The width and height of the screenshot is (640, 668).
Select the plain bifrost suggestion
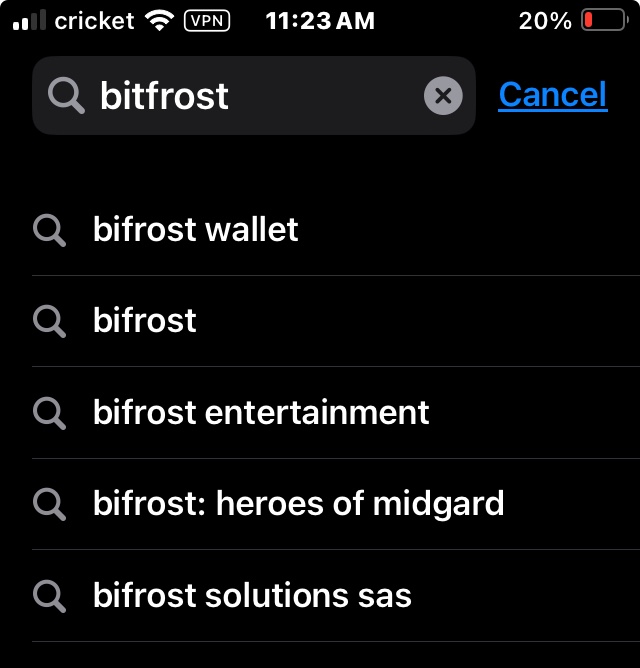pyautogui.click(x=336, y=321)
